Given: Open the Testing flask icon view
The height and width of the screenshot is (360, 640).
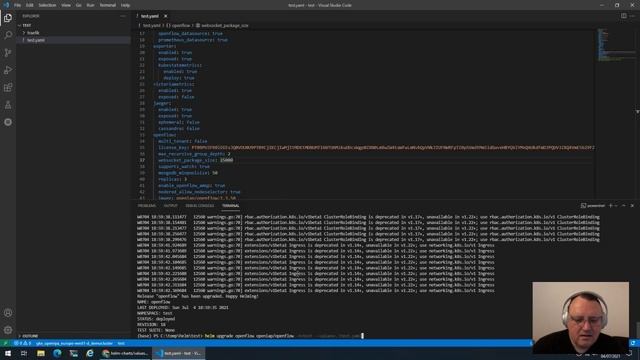Looking at the screenshot, I should (x=8, y=105).
